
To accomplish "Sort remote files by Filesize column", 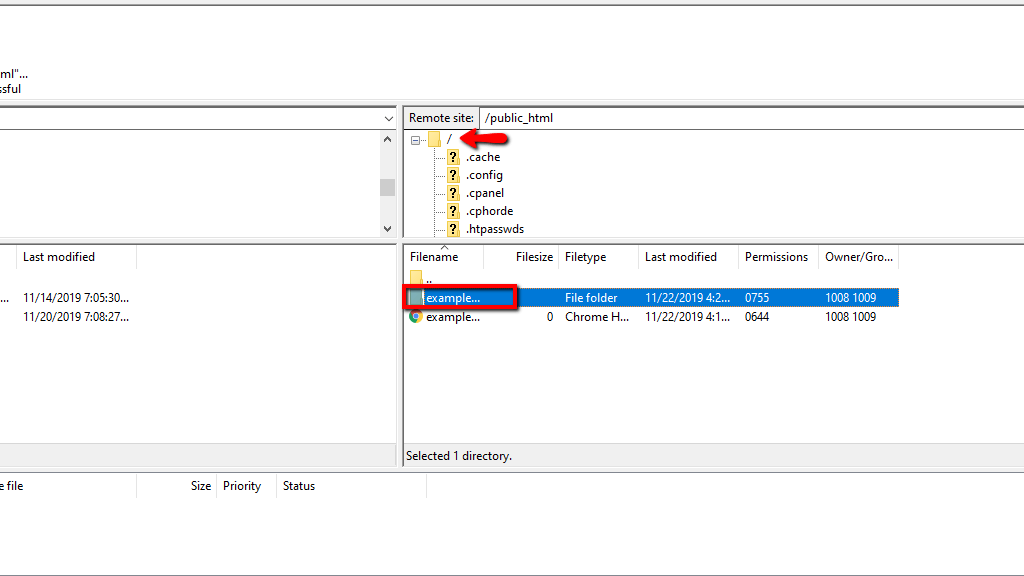I will 520,257.
